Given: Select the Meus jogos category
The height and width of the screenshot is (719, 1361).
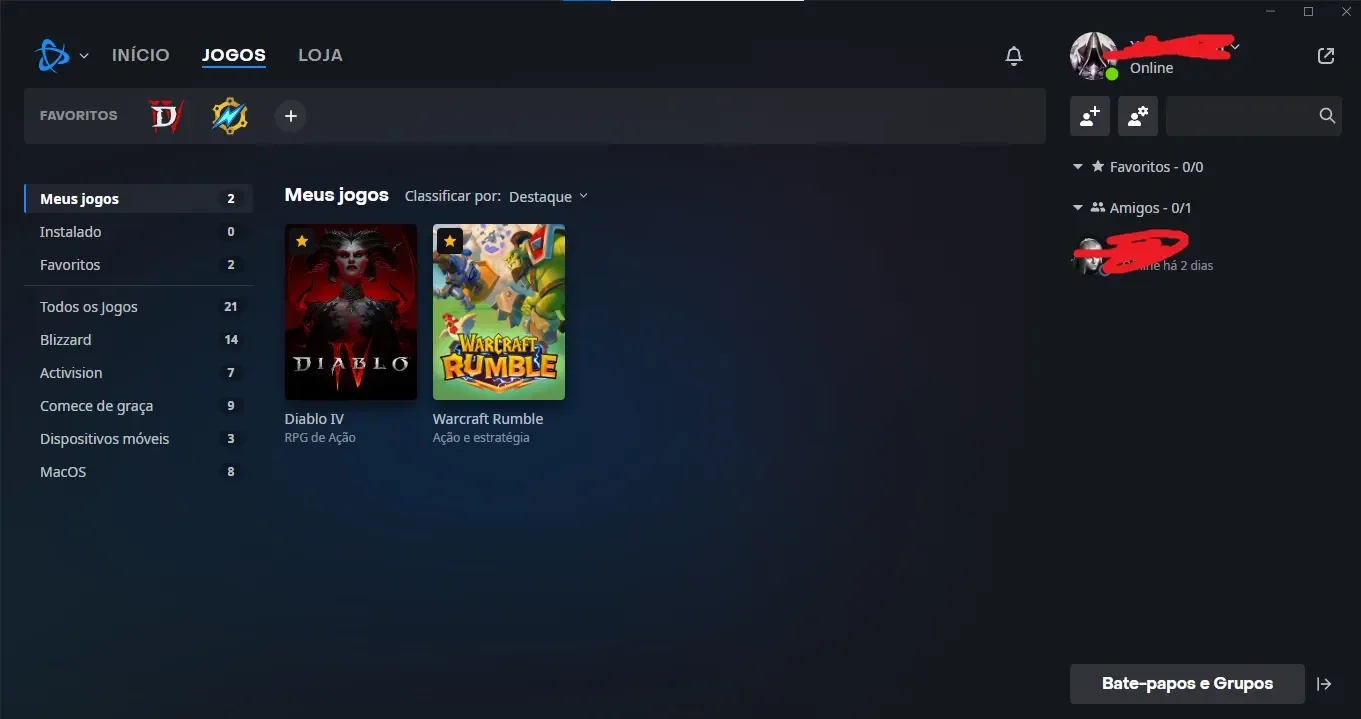Looking at the screenshot, I should [138, 199].
